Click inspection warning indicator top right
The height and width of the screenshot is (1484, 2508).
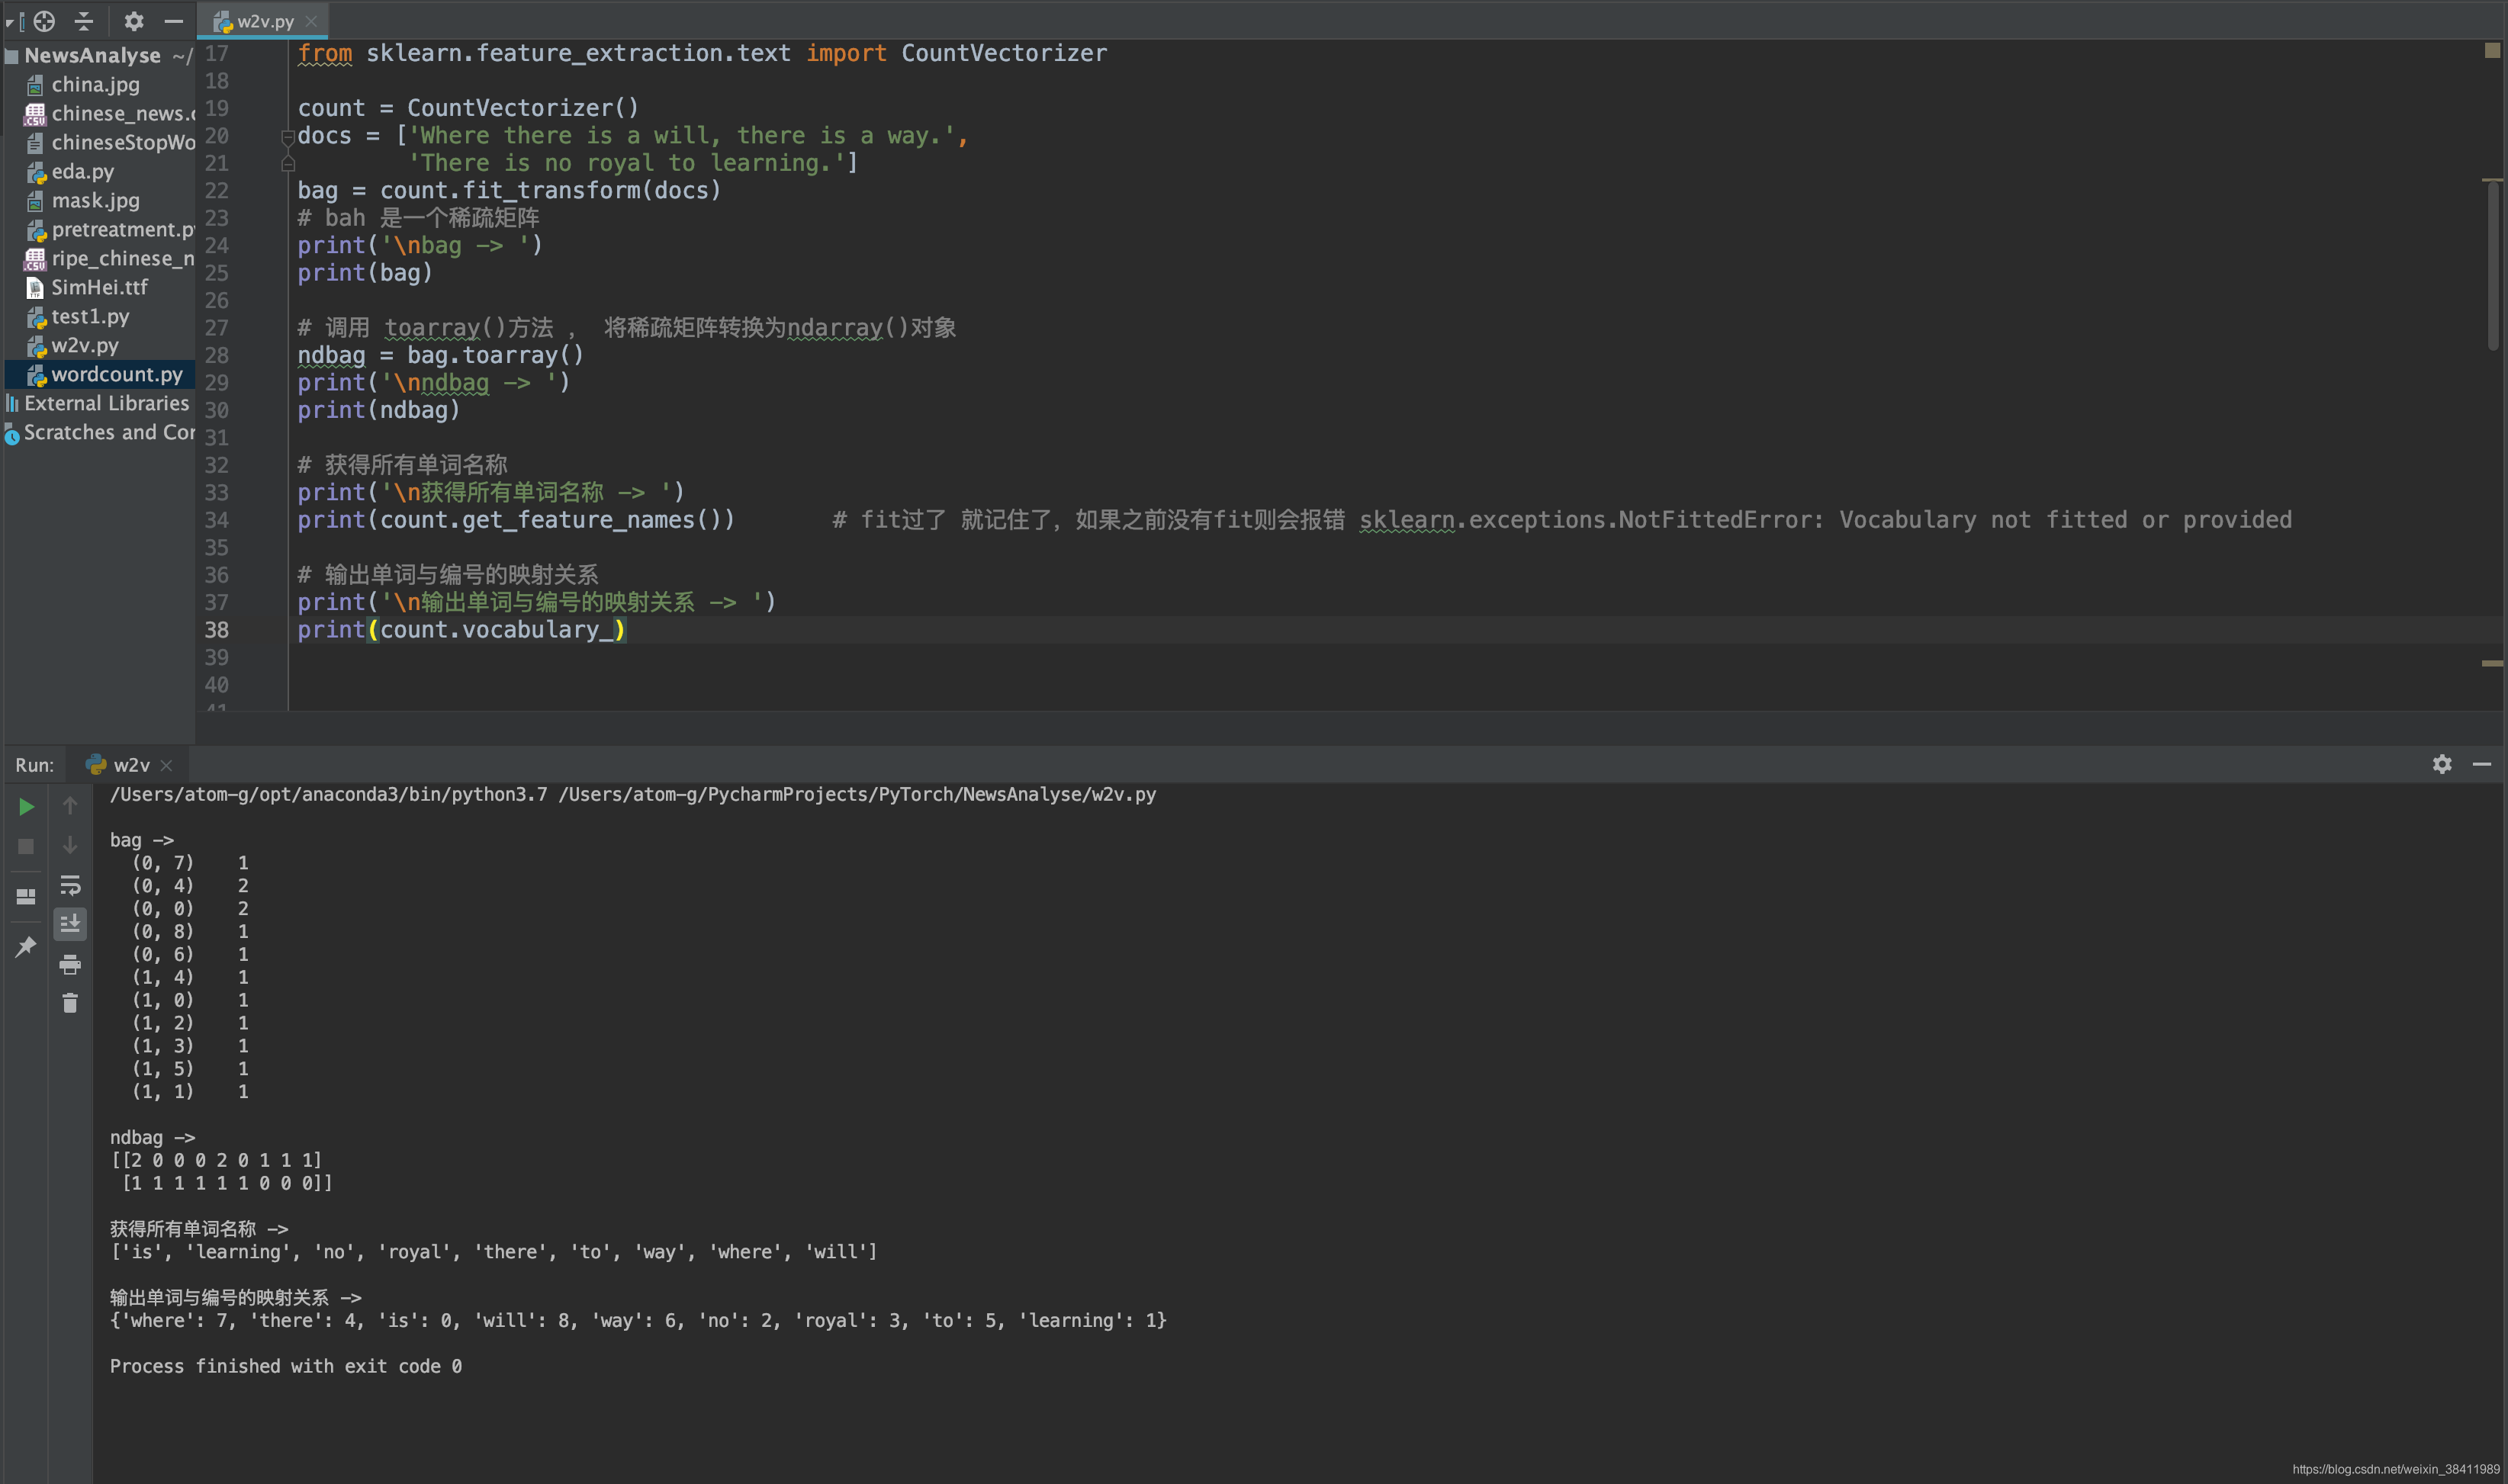2492,51
